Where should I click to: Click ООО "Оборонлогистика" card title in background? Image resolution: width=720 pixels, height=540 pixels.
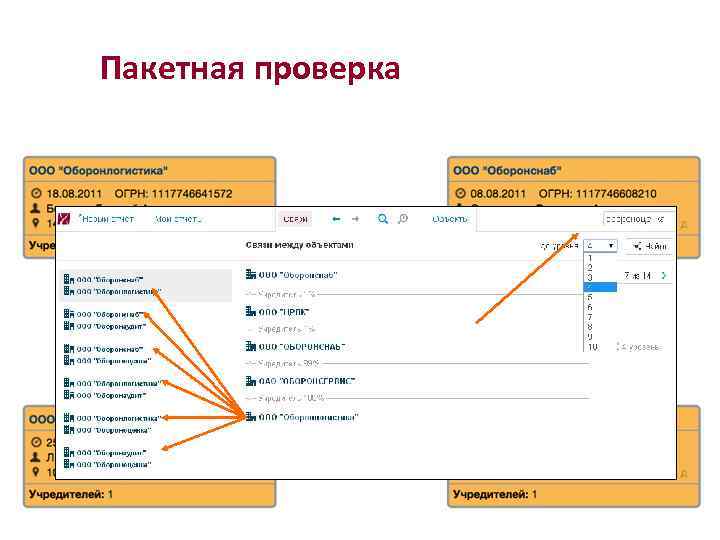tap(98, 171)
